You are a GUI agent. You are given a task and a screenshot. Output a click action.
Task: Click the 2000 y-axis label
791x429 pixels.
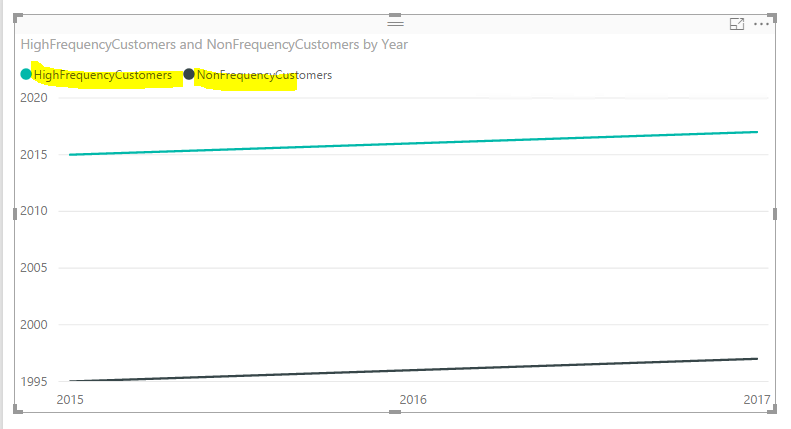(34, 325)
